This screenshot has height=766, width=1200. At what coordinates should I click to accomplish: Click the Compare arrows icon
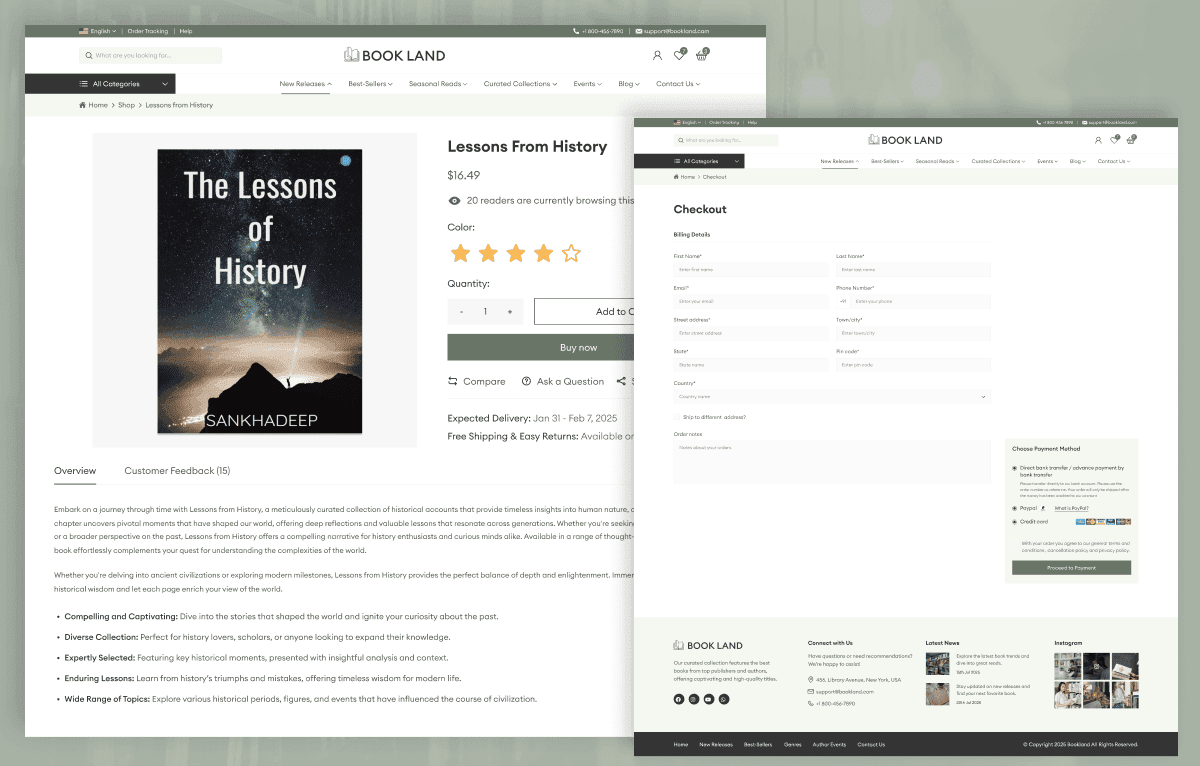(x=453, y=381)
